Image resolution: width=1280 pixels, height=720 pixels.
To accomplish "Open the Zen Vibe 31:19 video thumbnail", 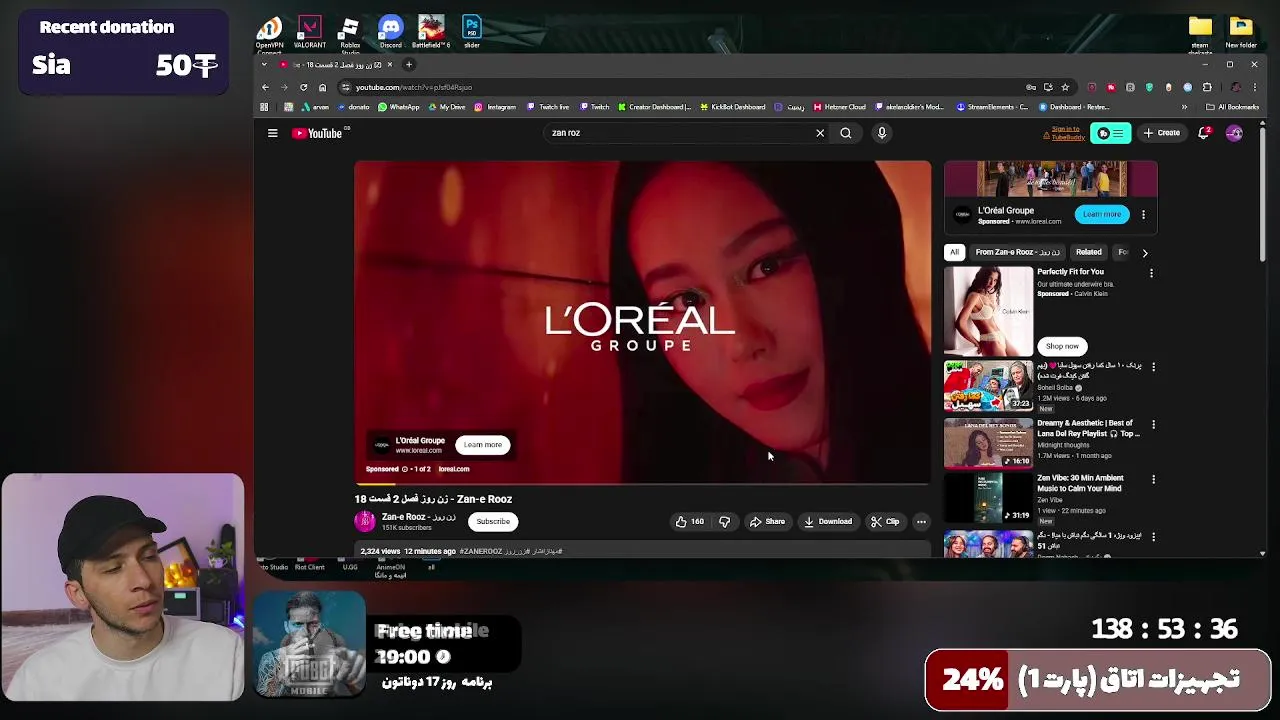I will pyautogui.click(x=988, y=498).
